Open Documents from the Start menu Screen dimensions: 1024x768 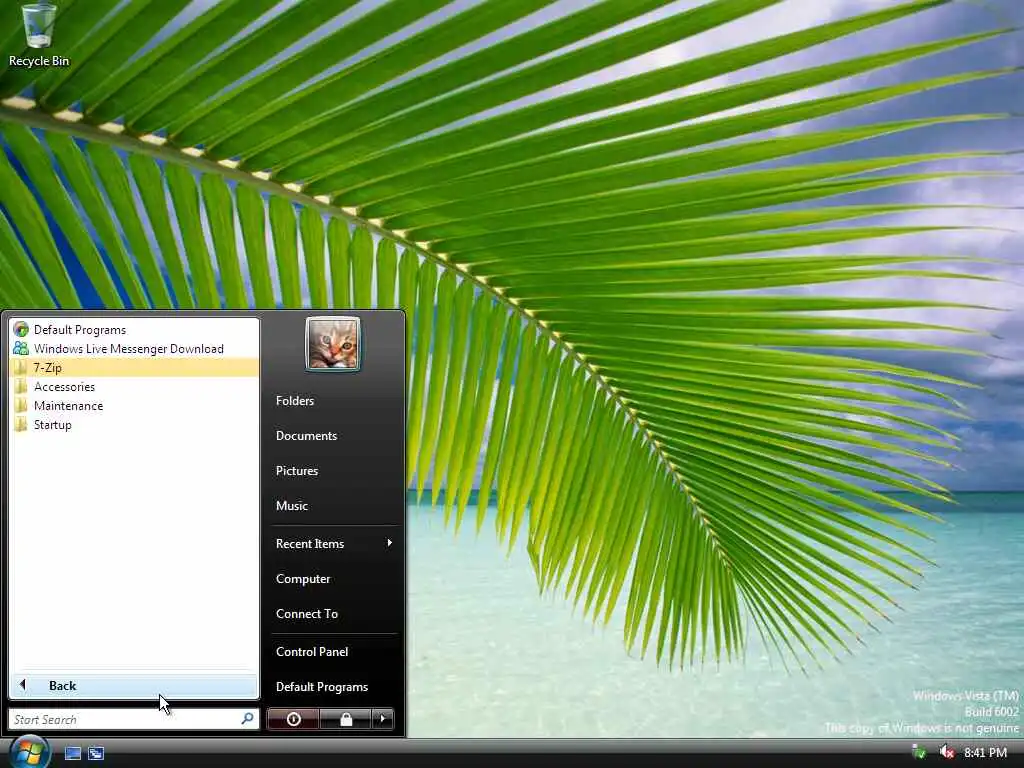click(306, 436)
